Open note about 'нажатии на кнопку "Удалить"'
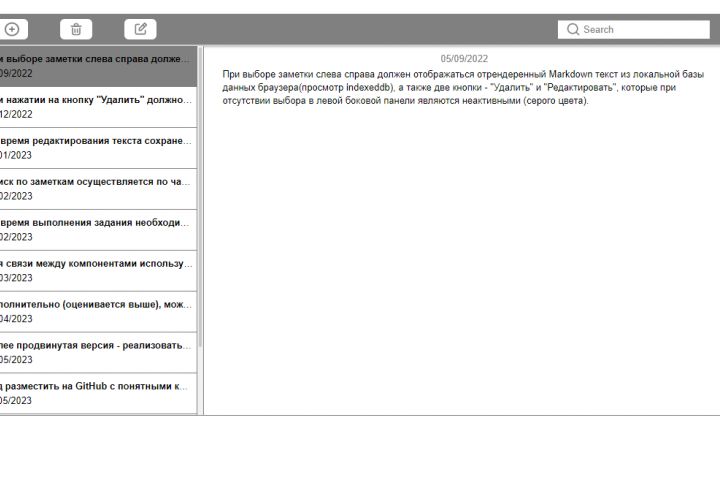This screenshot has width=720, height=480. pyautogui.click(x=98, y=107)
